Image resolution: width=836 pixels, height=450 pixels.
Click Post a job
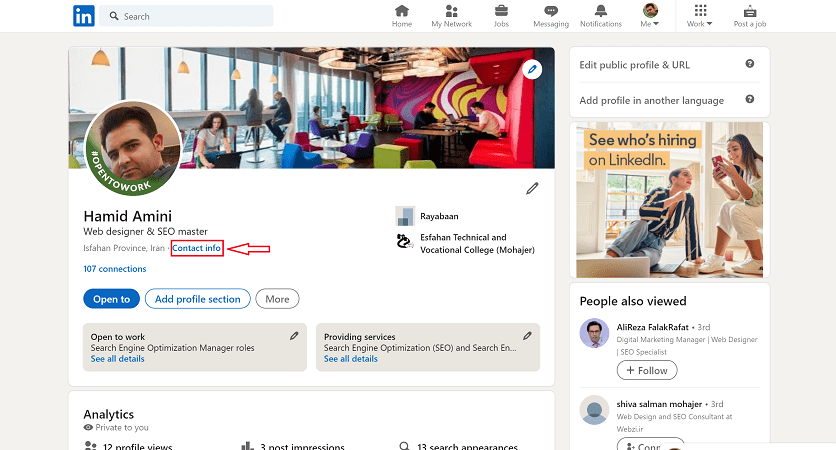tap(750, 17)
